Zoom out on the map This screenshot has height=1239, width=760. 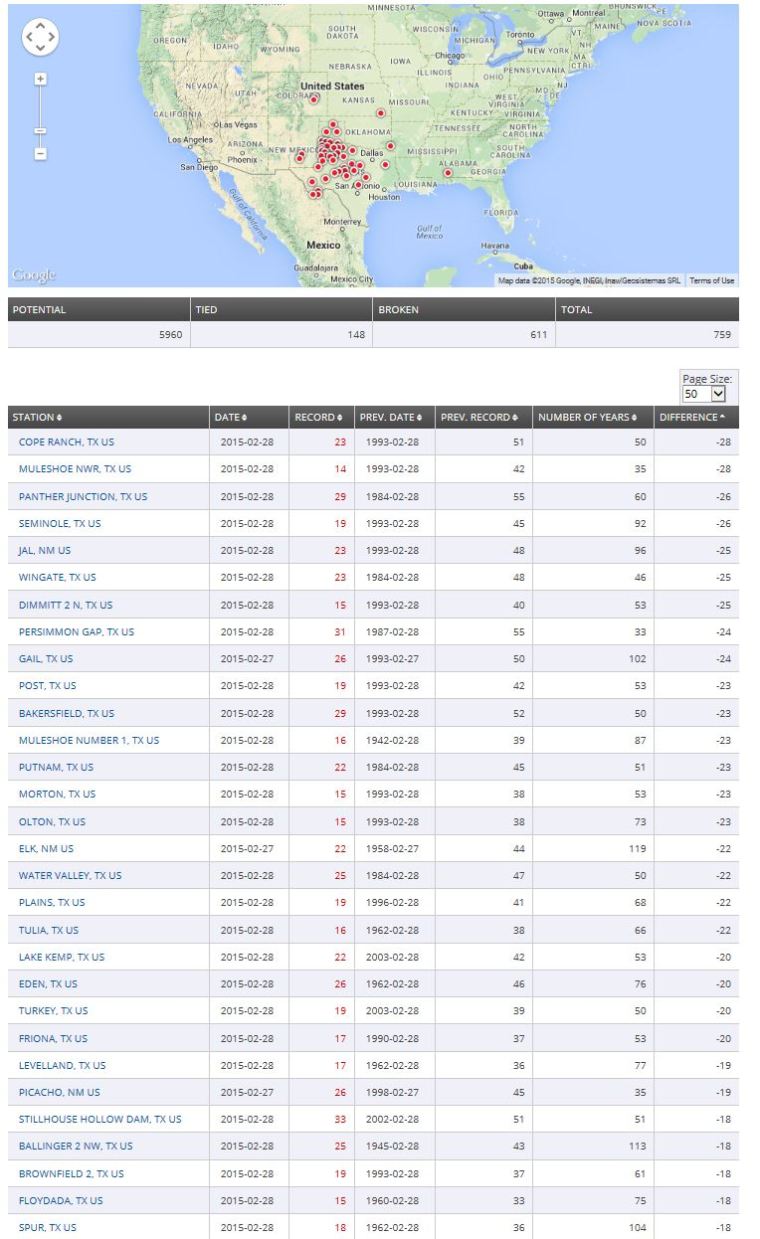[x=40, y=153]
